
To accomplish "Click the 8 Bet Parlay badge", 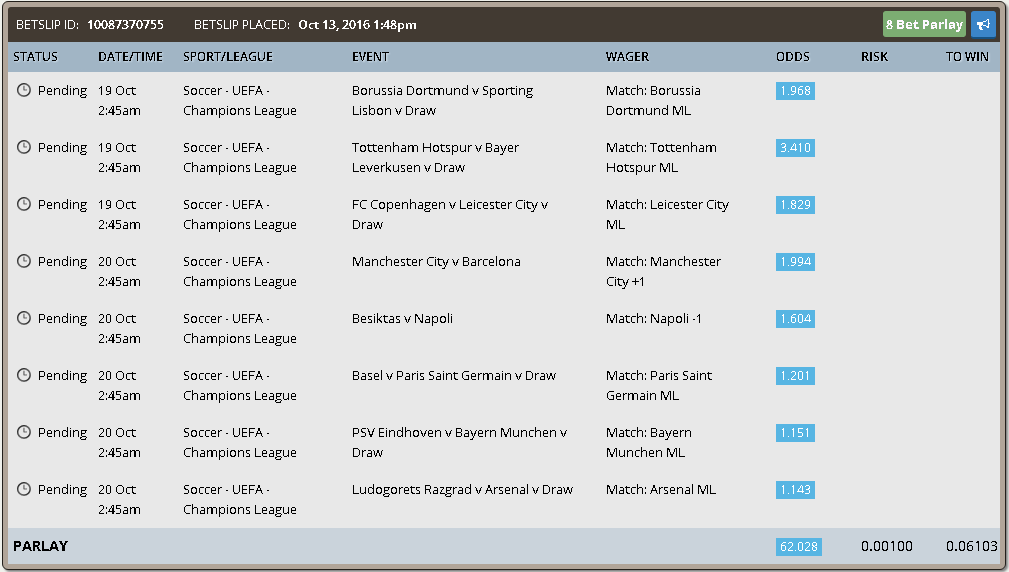I will coord(924,24).
